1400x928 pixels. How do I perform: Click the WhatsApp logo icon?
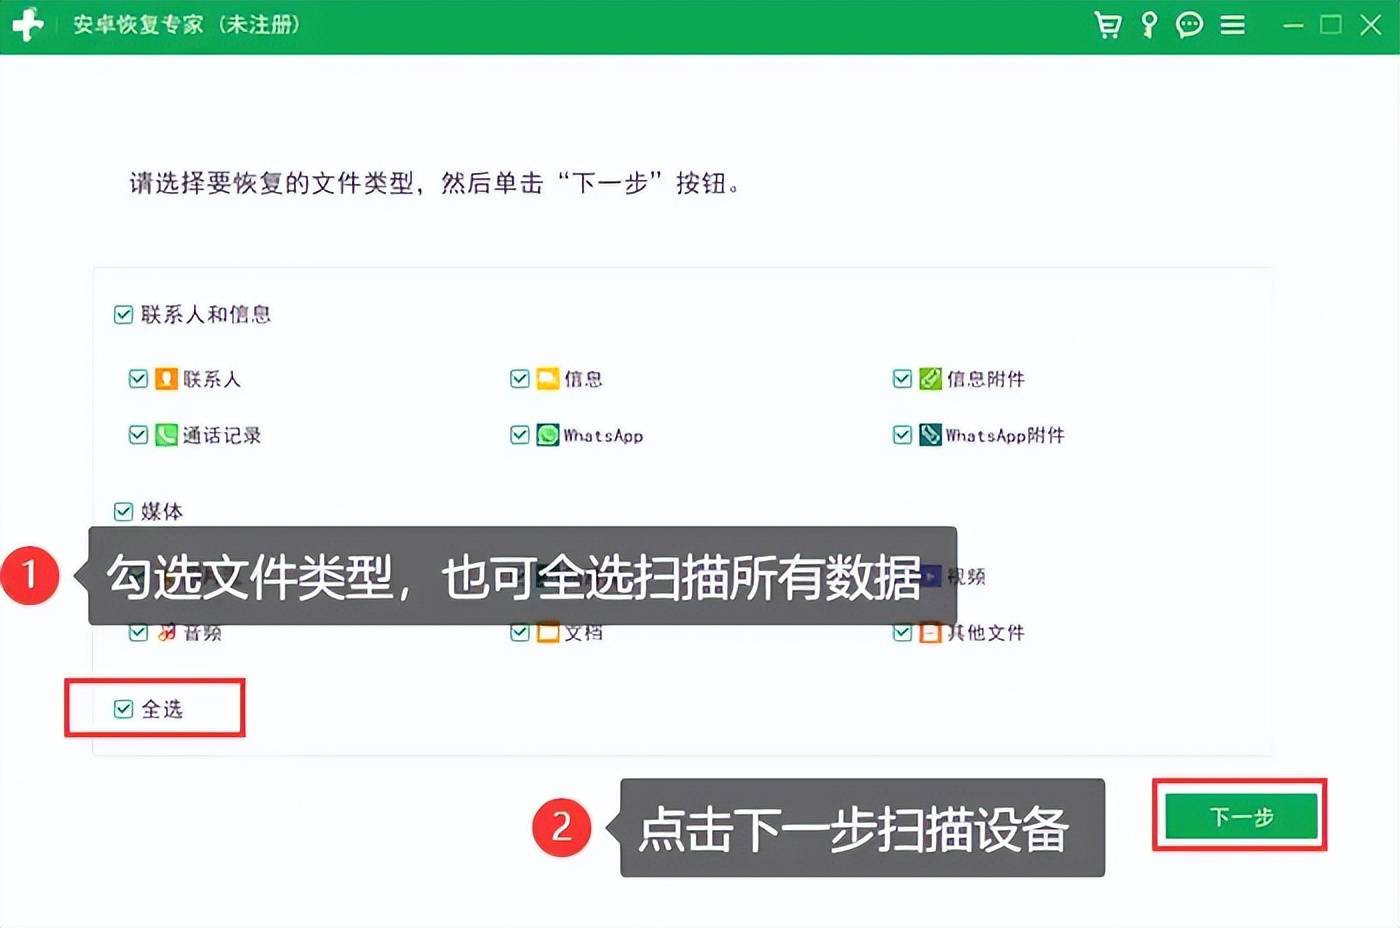click(548, 435)
